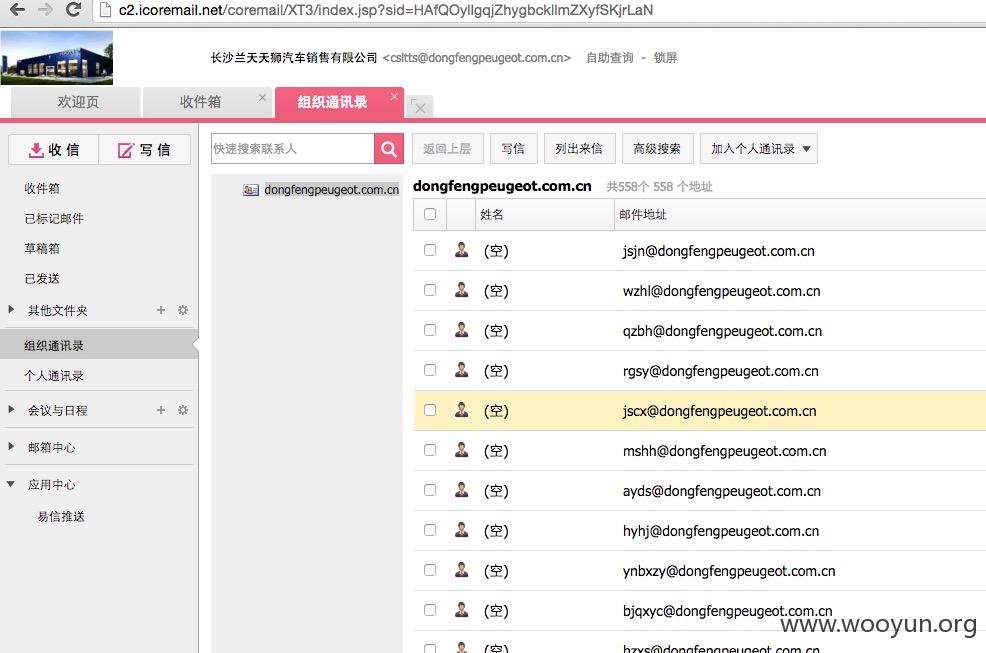Click the contact icon for rgsy@dongfengpeugeot.com.cn
Image resolution: width=986 pixels, height=653 pixels.
click(462, 370)
